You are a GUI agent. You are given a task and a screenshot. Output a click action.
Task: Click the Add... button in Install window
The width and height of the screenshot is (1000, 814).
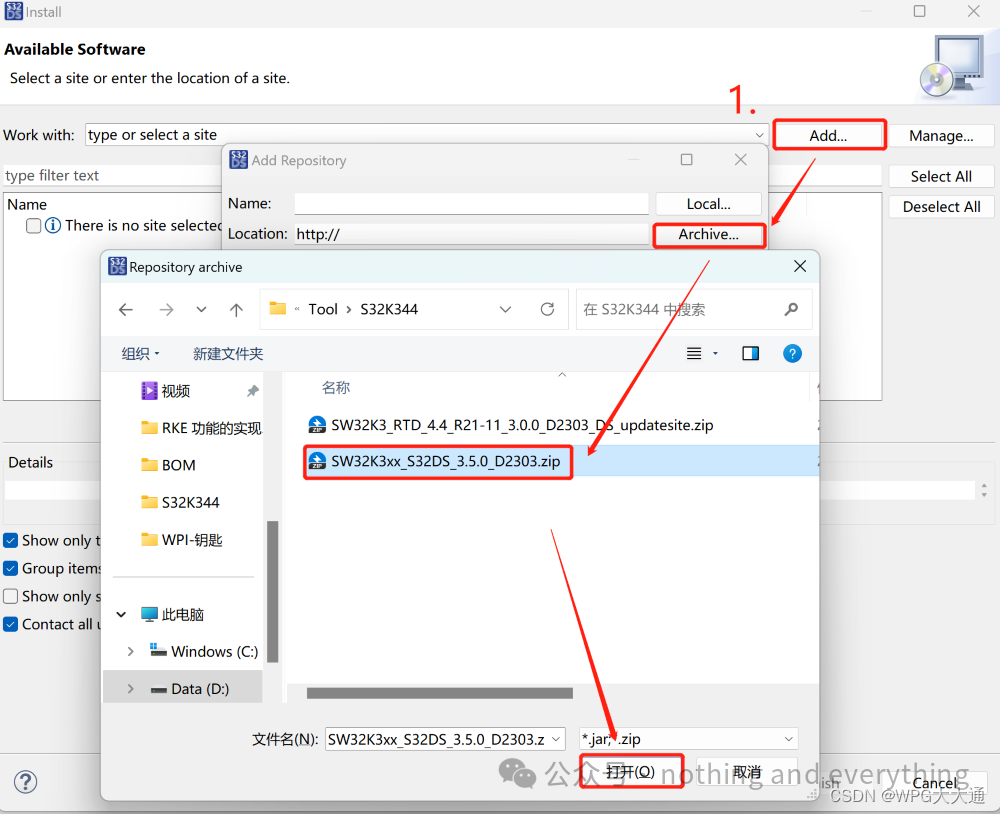828,135
